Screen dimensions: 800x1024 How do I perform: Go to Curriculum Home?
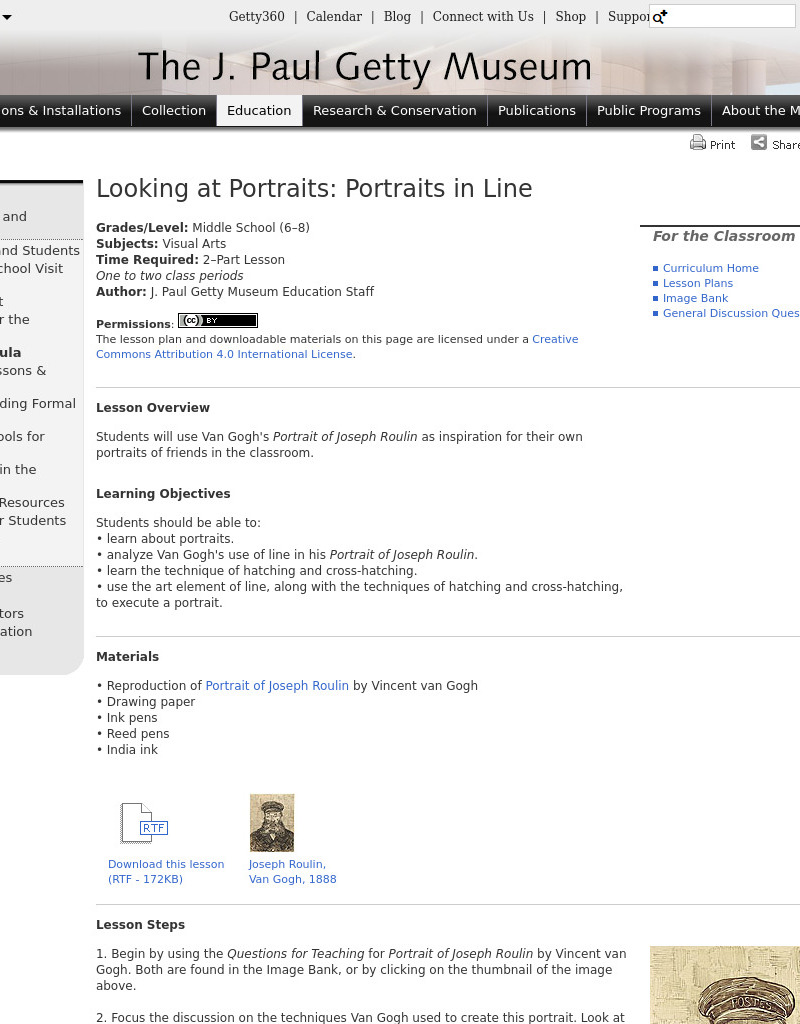(x=710, y=268)
